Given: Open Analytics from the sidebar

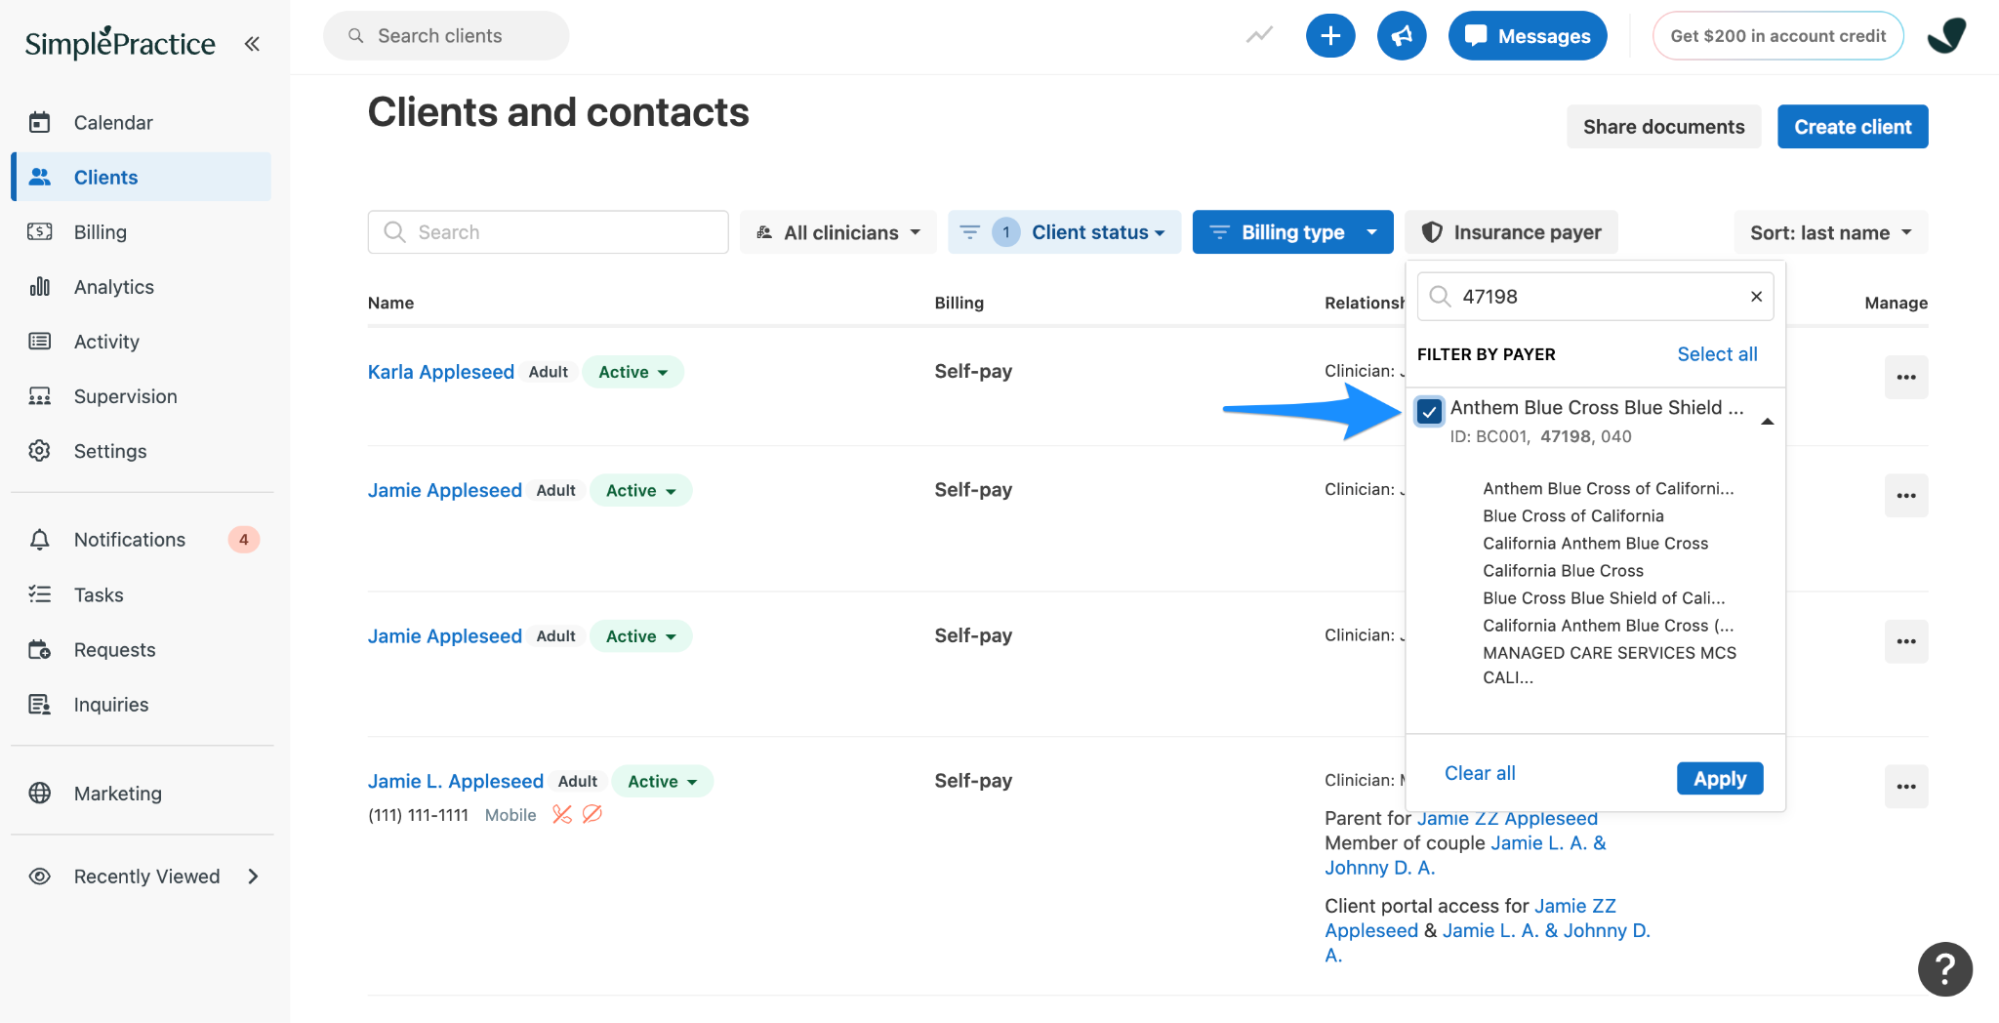Looking at the screenshot, I should click(142, 287).
